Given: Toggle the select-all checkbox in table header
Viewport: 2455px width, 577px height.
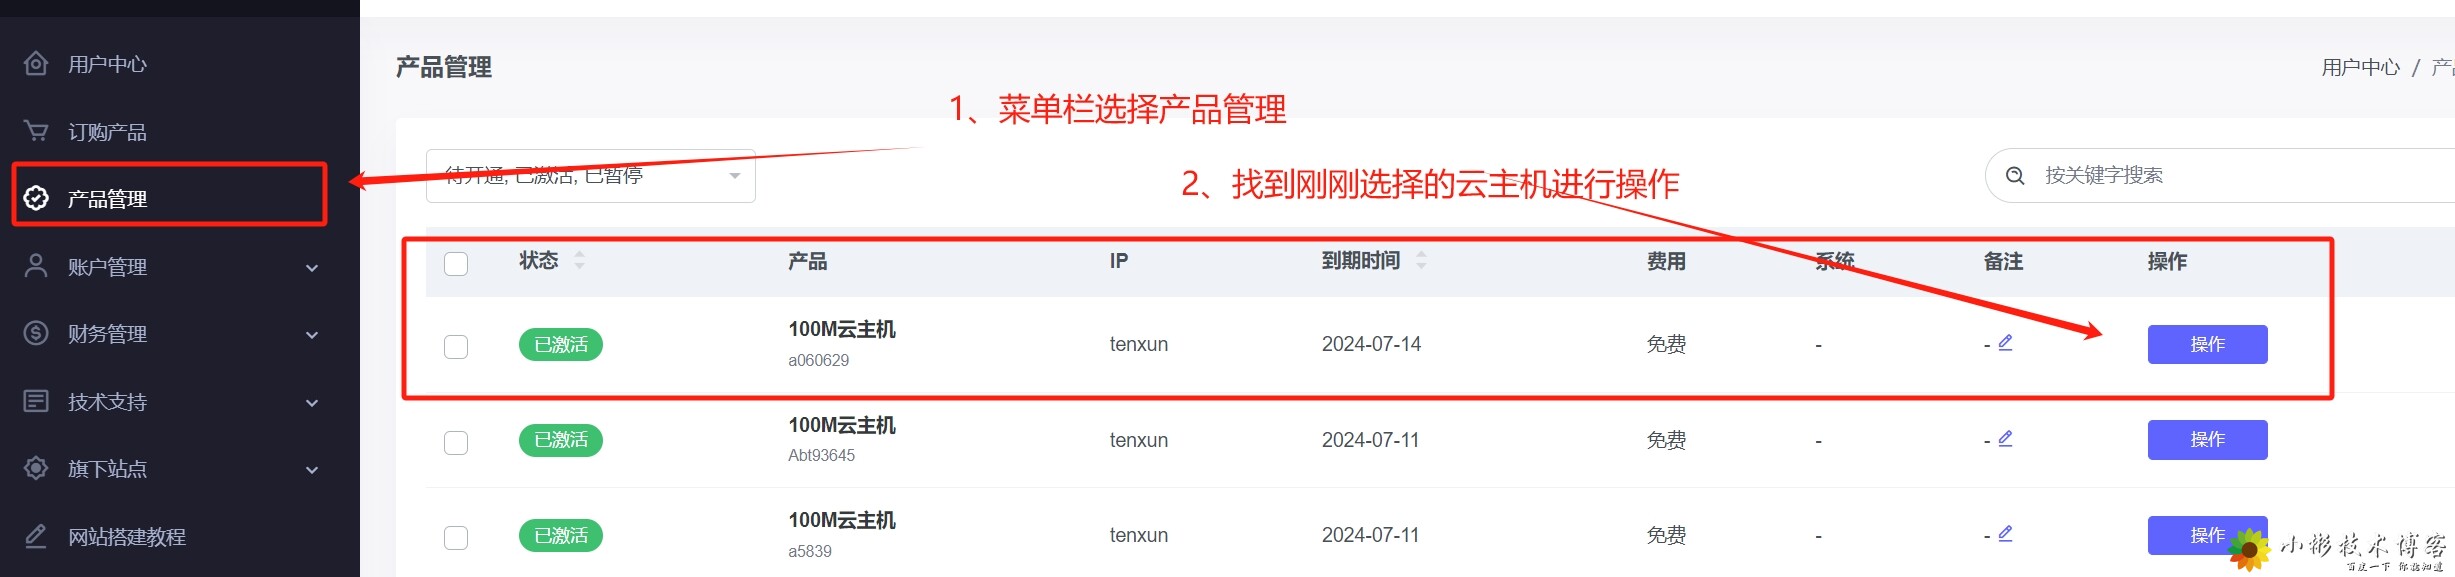Looking at the screenshot, I should 456,263.
